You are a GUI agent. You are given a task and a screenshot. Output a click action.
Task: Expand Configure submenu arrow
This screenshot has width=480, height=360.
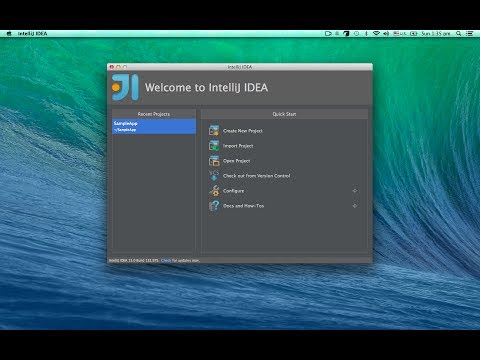click(355, 191)
